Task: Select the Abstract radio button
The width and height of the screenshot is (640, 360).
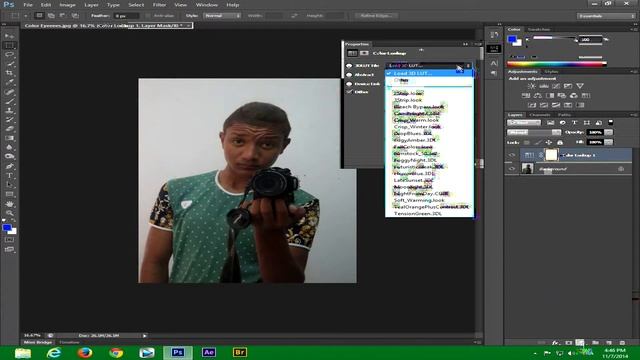Action: (349, 75)
